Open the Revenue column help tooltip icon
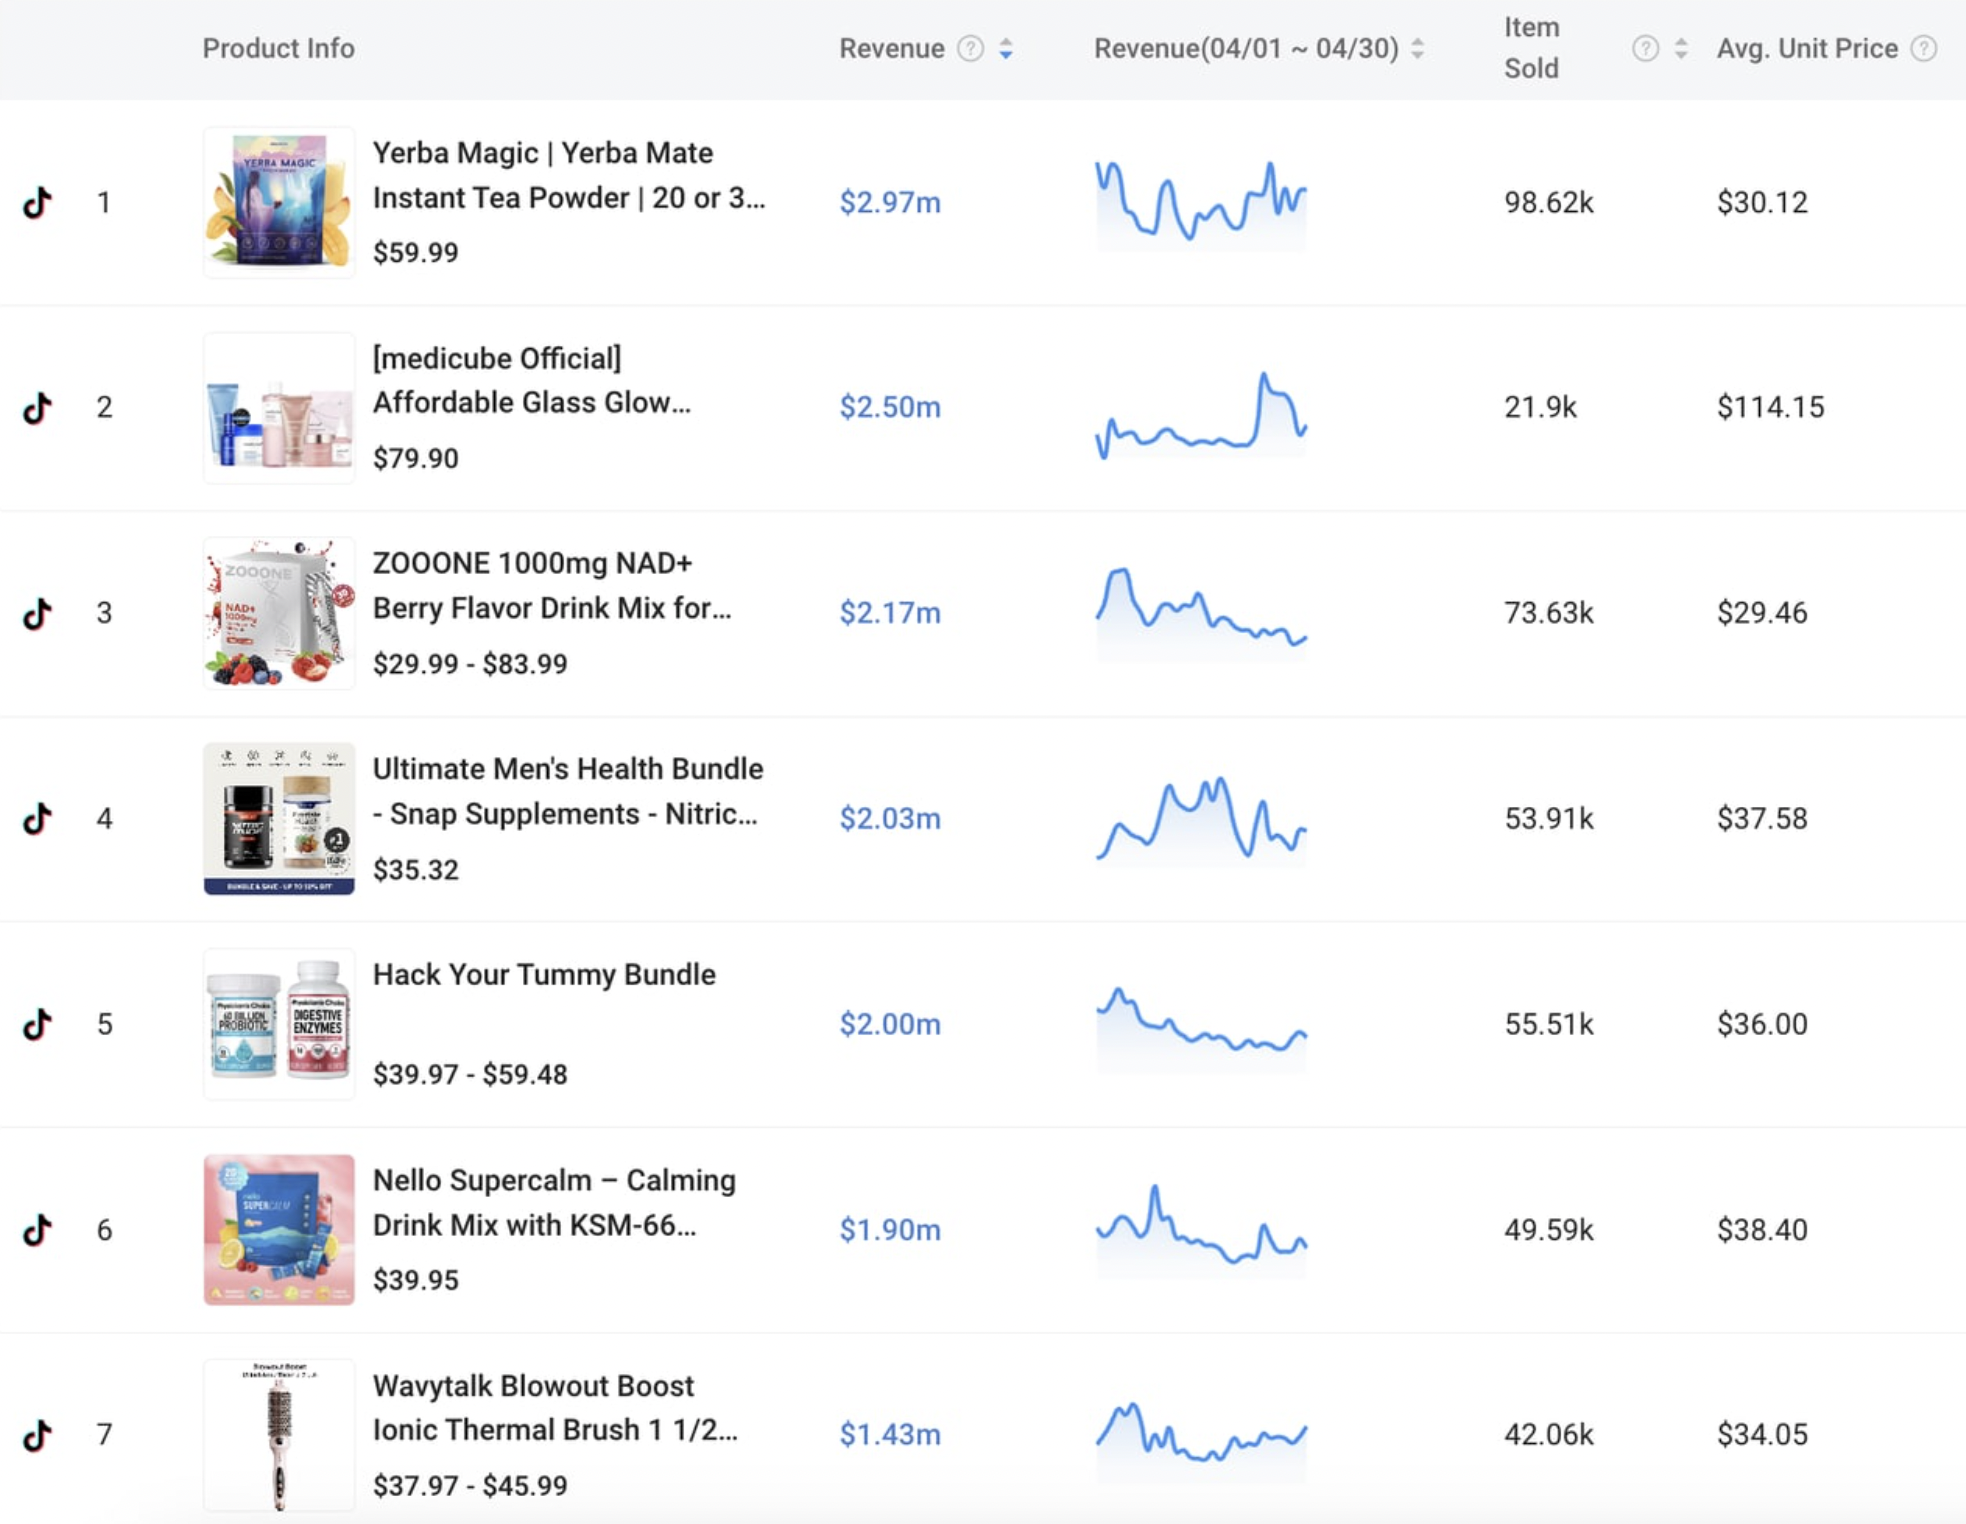This screenshot has width=1966, height=1524. pyautogui.click(x=968, y=47)
